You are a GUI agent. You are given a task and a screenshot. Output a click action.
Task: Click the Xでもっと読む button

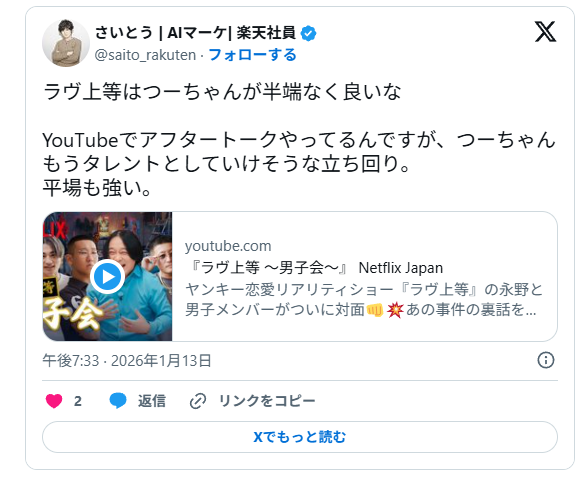click(x=300, y=437)
